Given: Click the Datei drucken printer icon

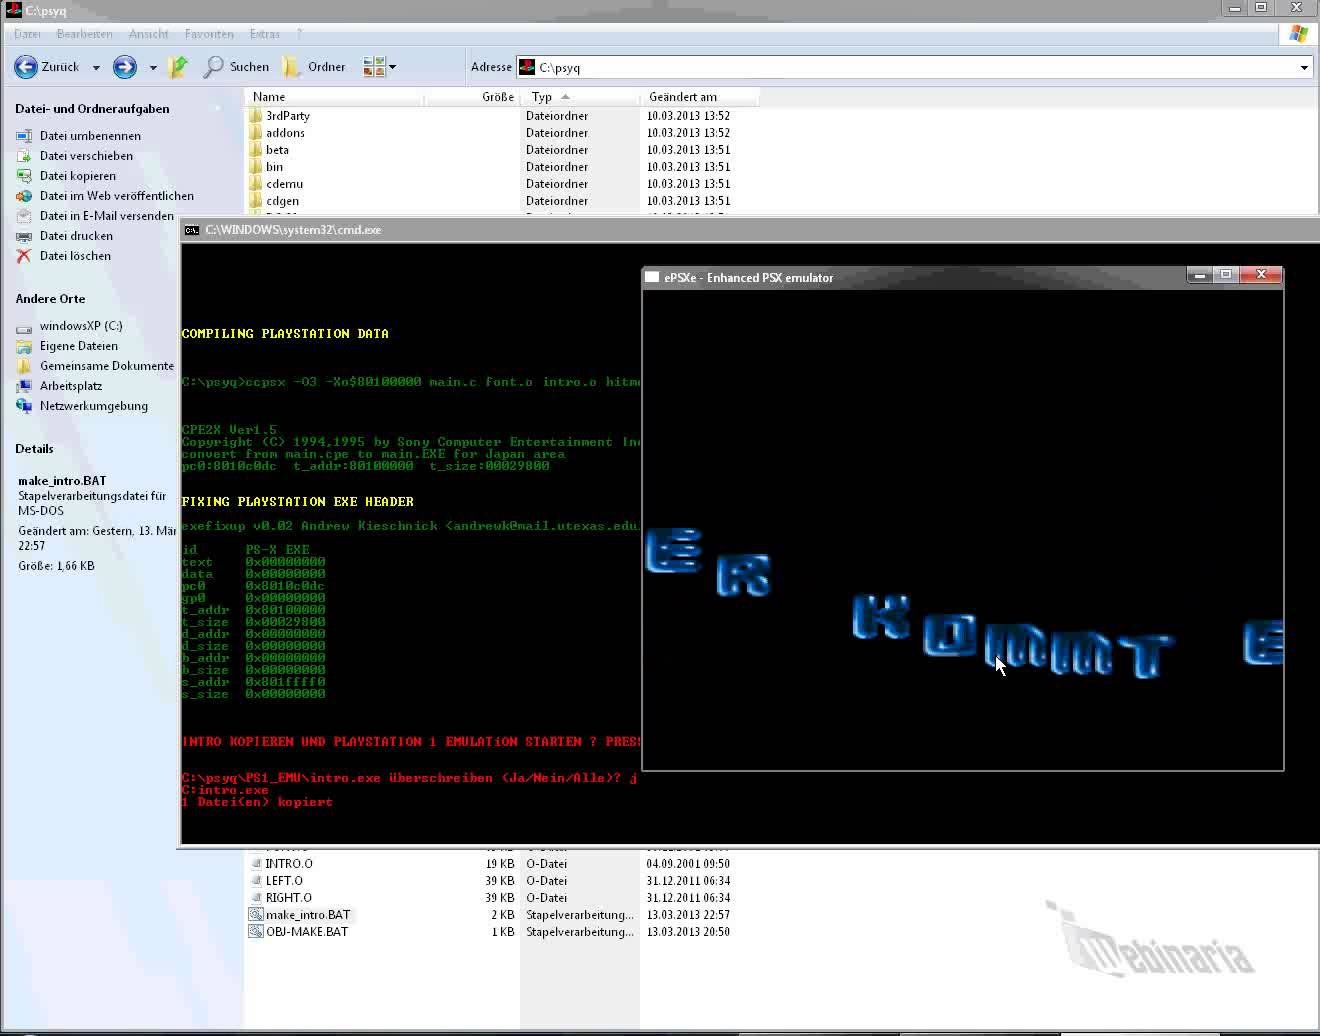Looking at the screenshot, I should pos(24,236).
